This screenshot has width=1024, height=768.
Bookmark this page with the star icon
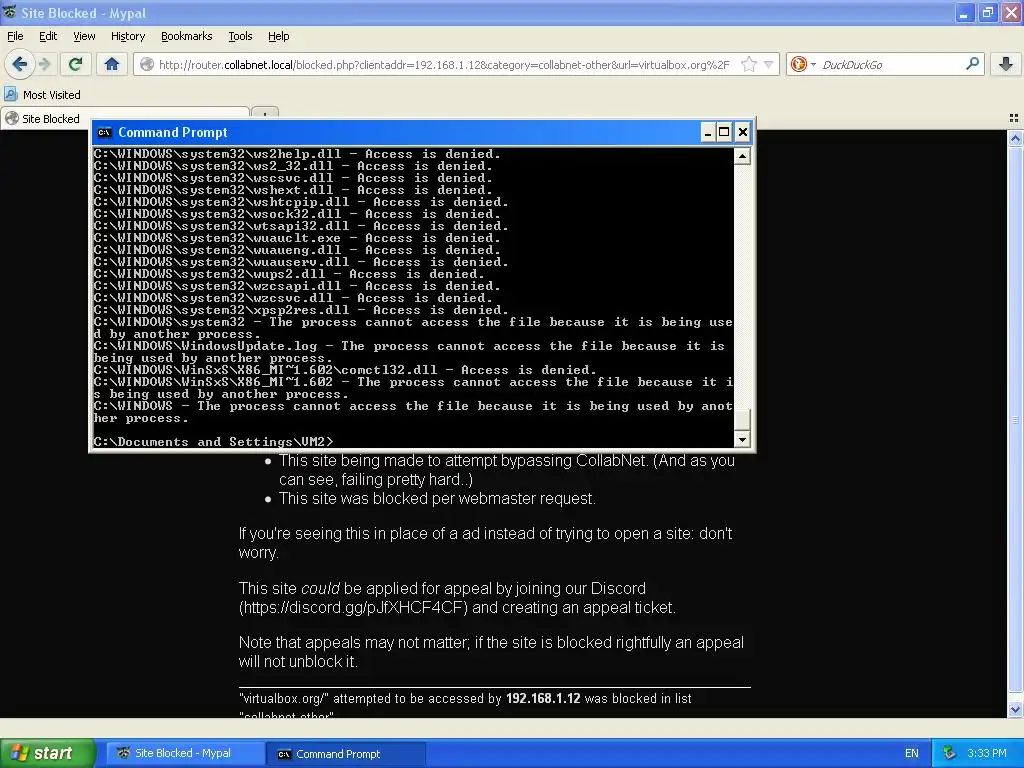[749, 64]
